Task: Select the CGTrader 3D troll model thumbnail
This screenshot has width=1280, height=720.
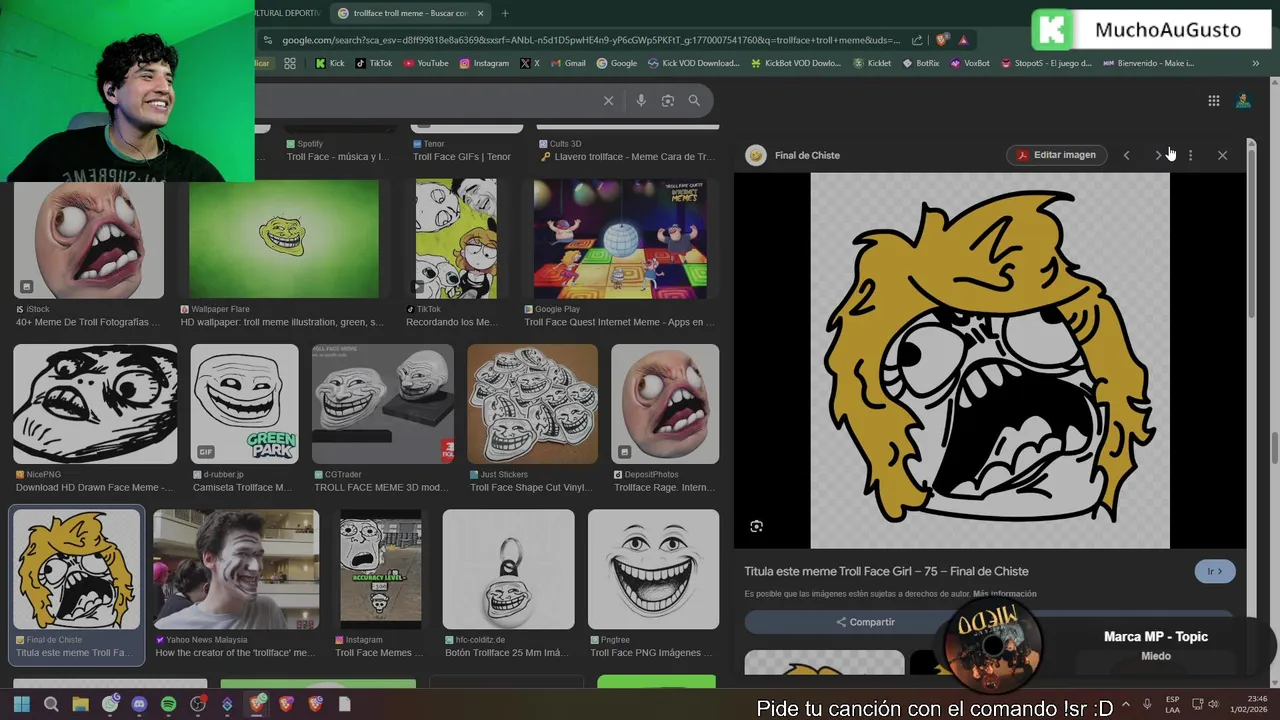Action: (x=383, y=404)
